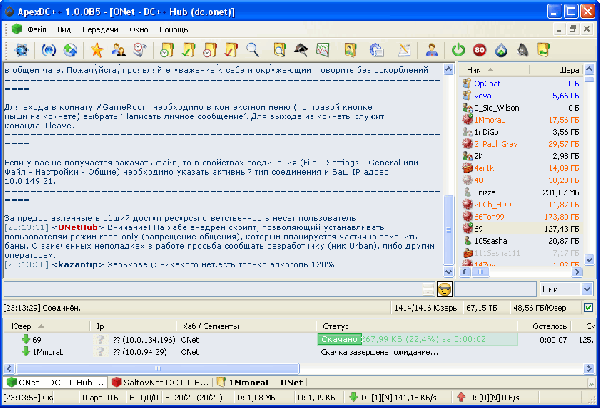Sort transfers by Юзер column header
600x408 pixels.
(47, 326)
